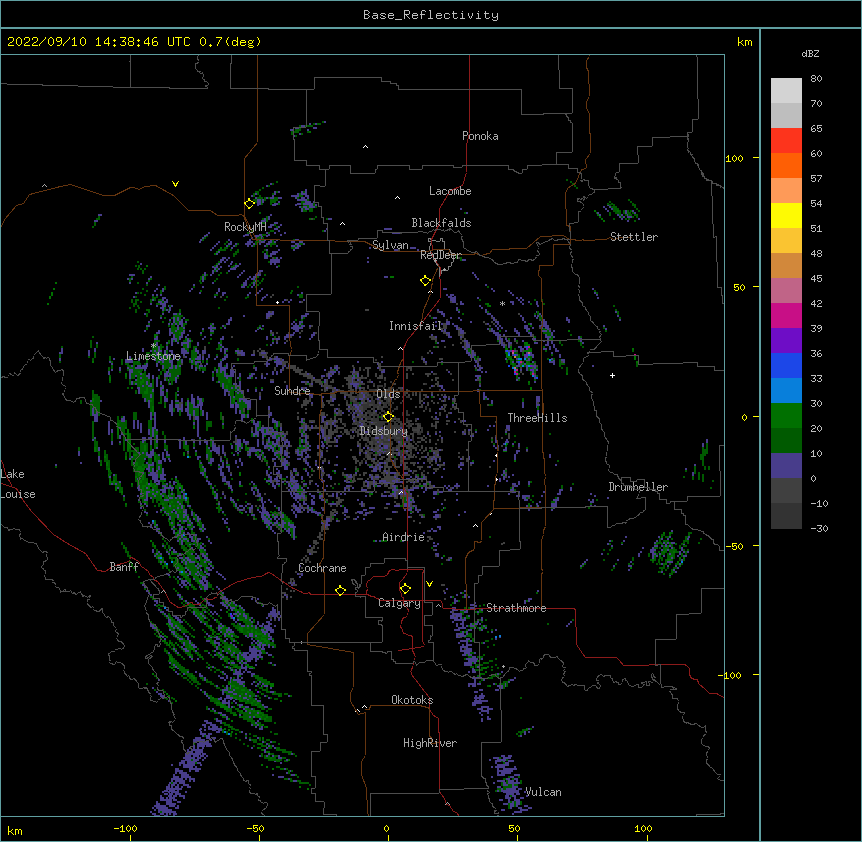
Task: Click the Stettler city label
Action: (634, 237)
